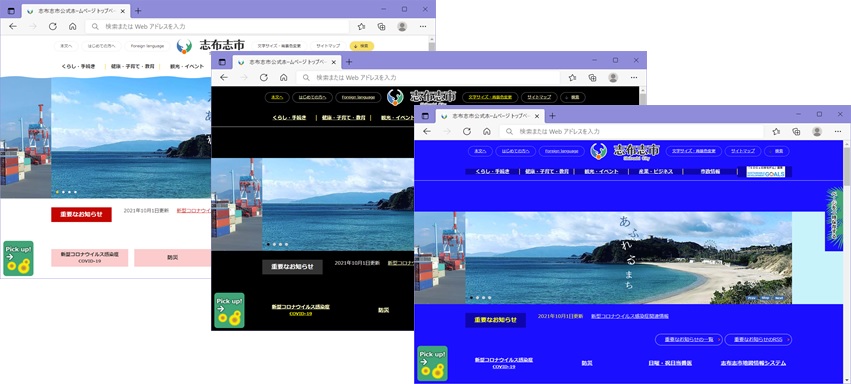Open profile avatar in the black window

[613, 78]
